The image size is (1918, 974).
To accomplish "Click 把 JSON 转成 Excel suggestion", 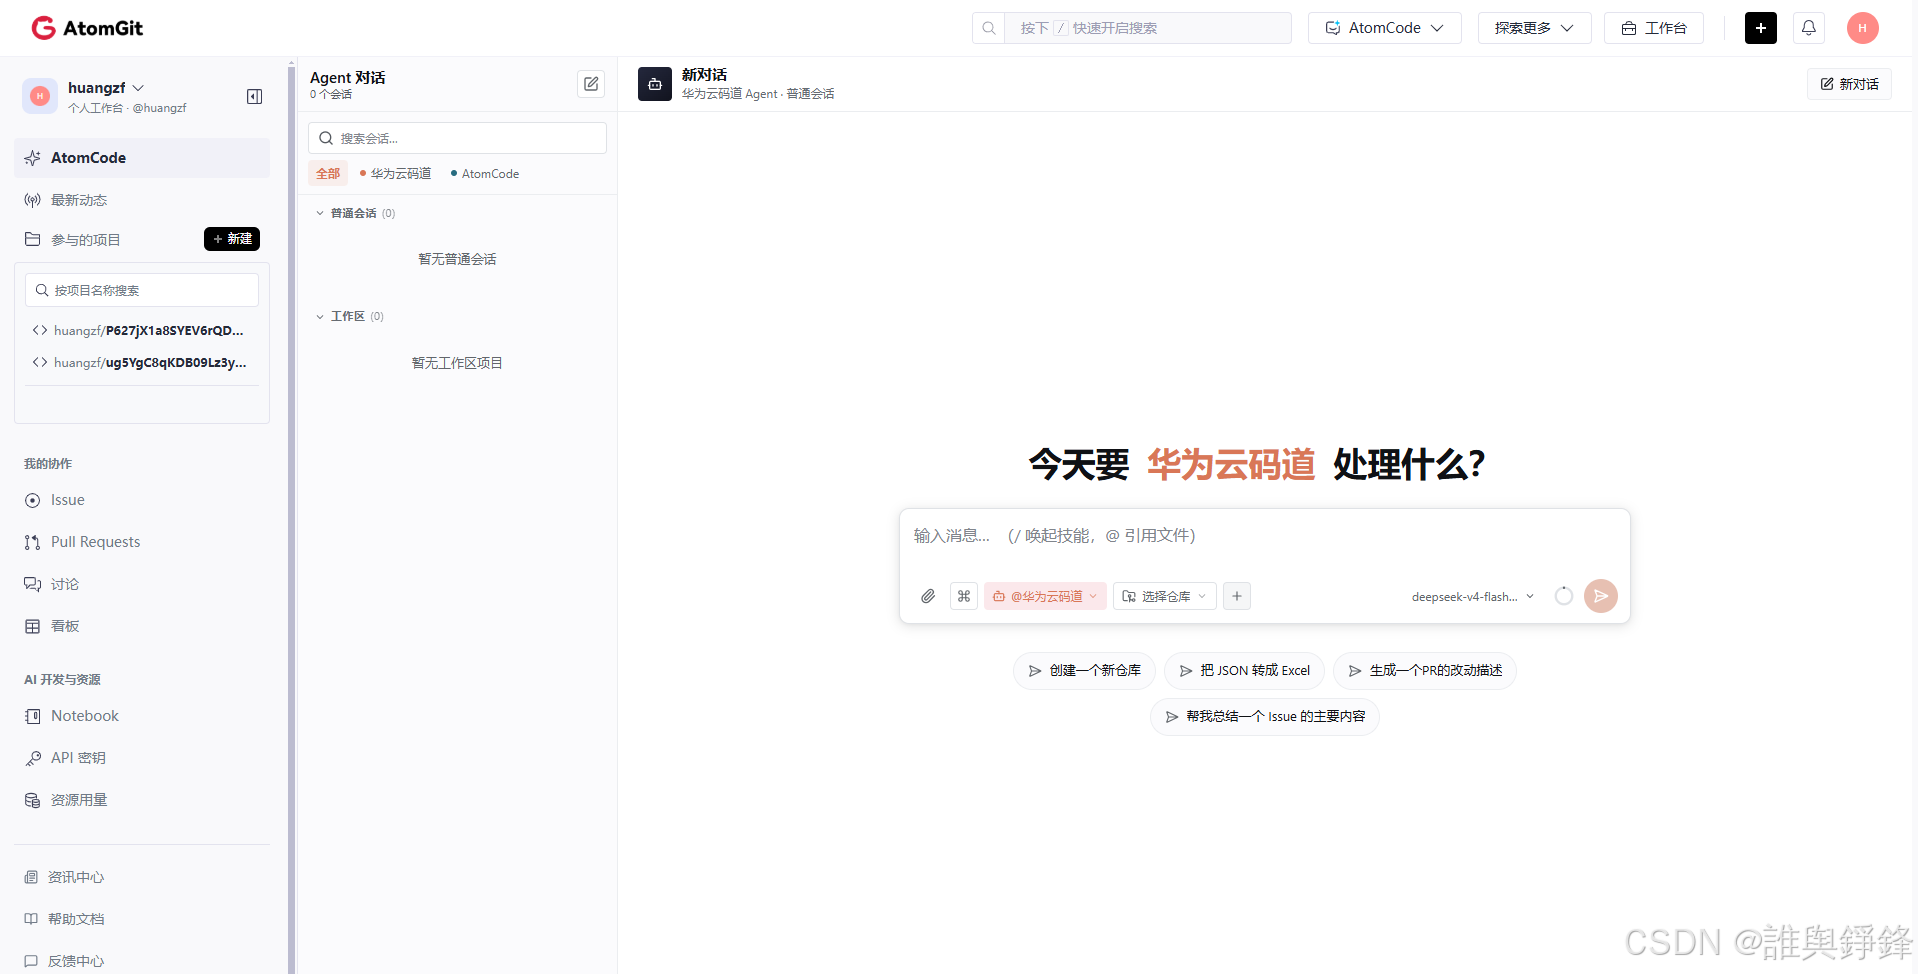I will pyautogui.click(x=1244, y=670).
